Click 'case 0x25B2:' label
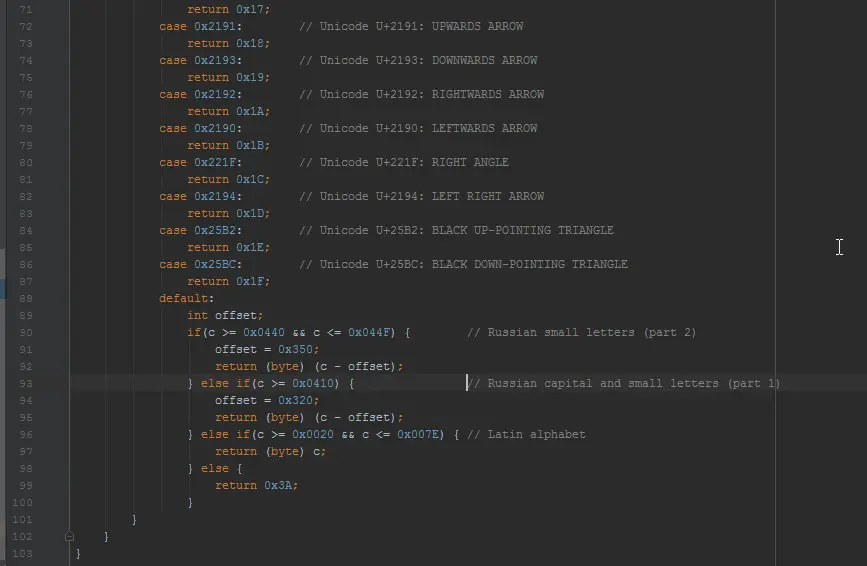This screenshot has height=566, width=867. tap(200, 230)
